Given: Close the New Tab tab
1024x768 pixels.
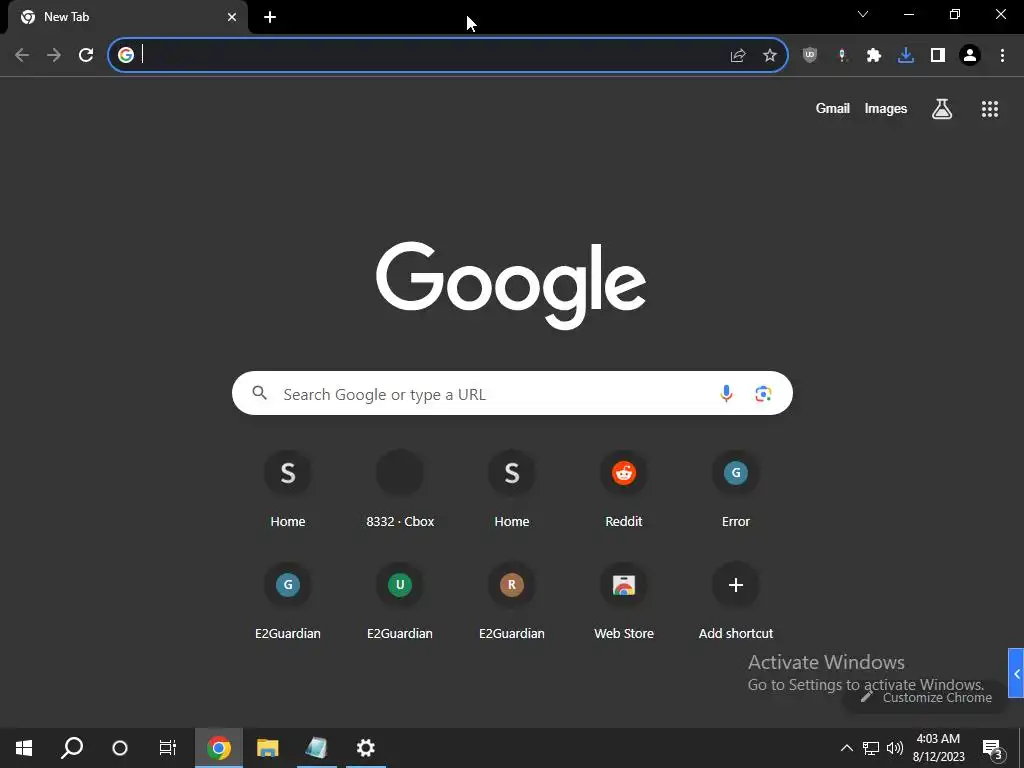Looking at the screenshot, I should [232, 17].
